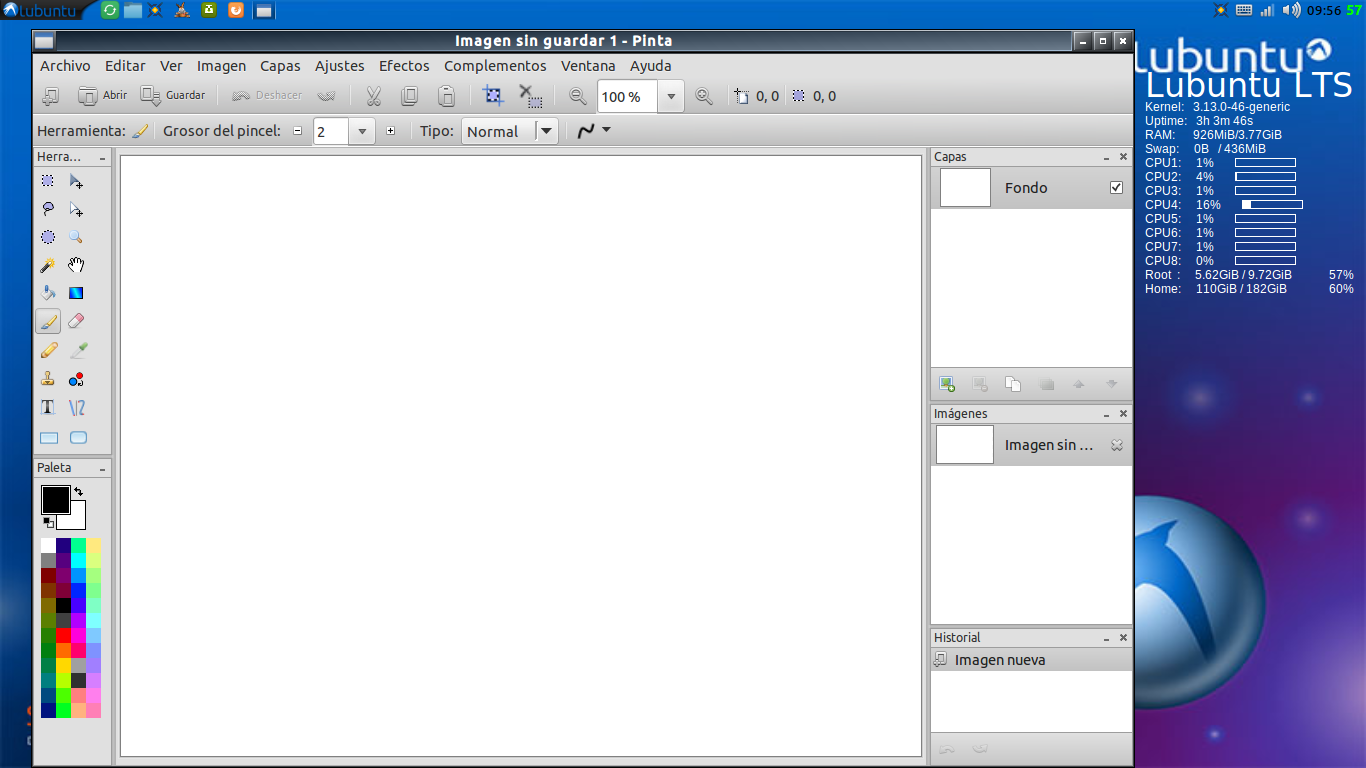Expand the brush thickness dropdown
Screen dimensions: 1366x768
(x=361, y=130)
